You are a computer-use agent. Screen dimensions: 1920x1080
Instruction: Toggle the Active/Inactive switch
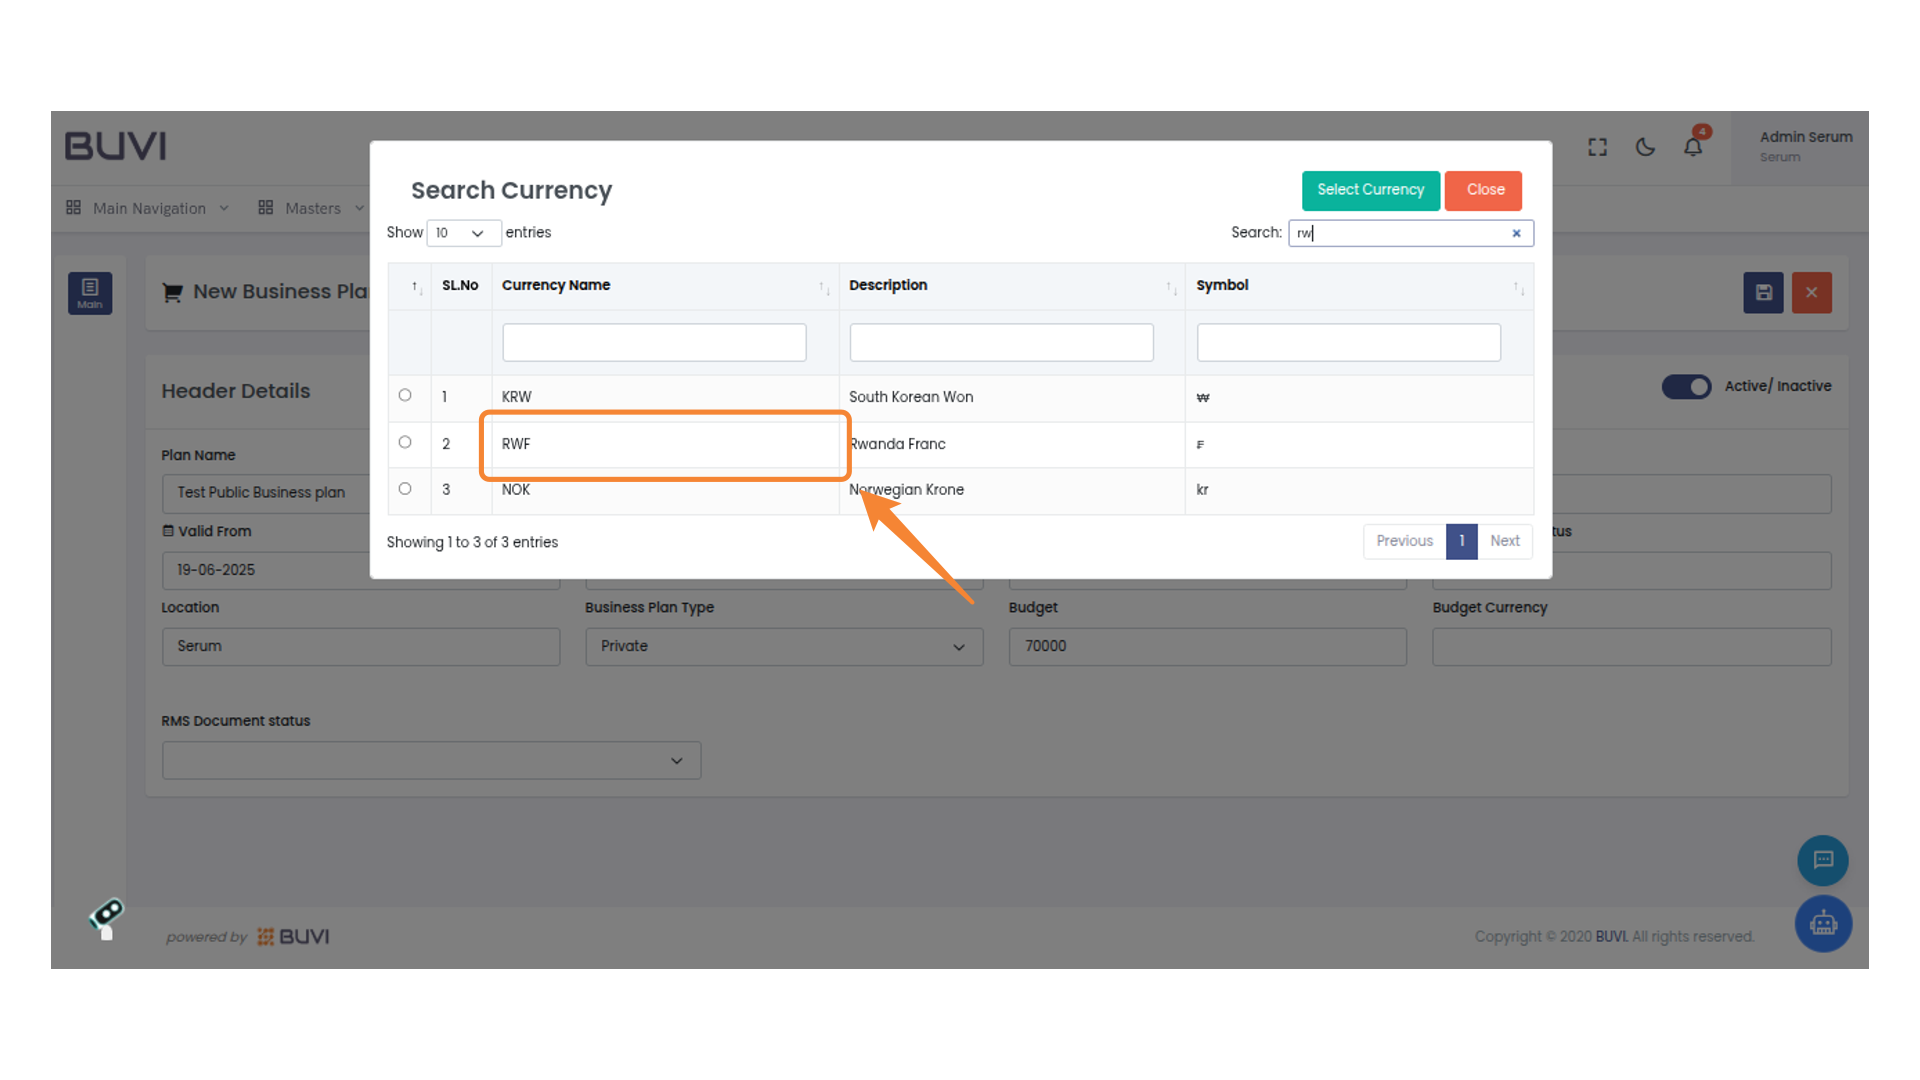[x=1687, y=387]
